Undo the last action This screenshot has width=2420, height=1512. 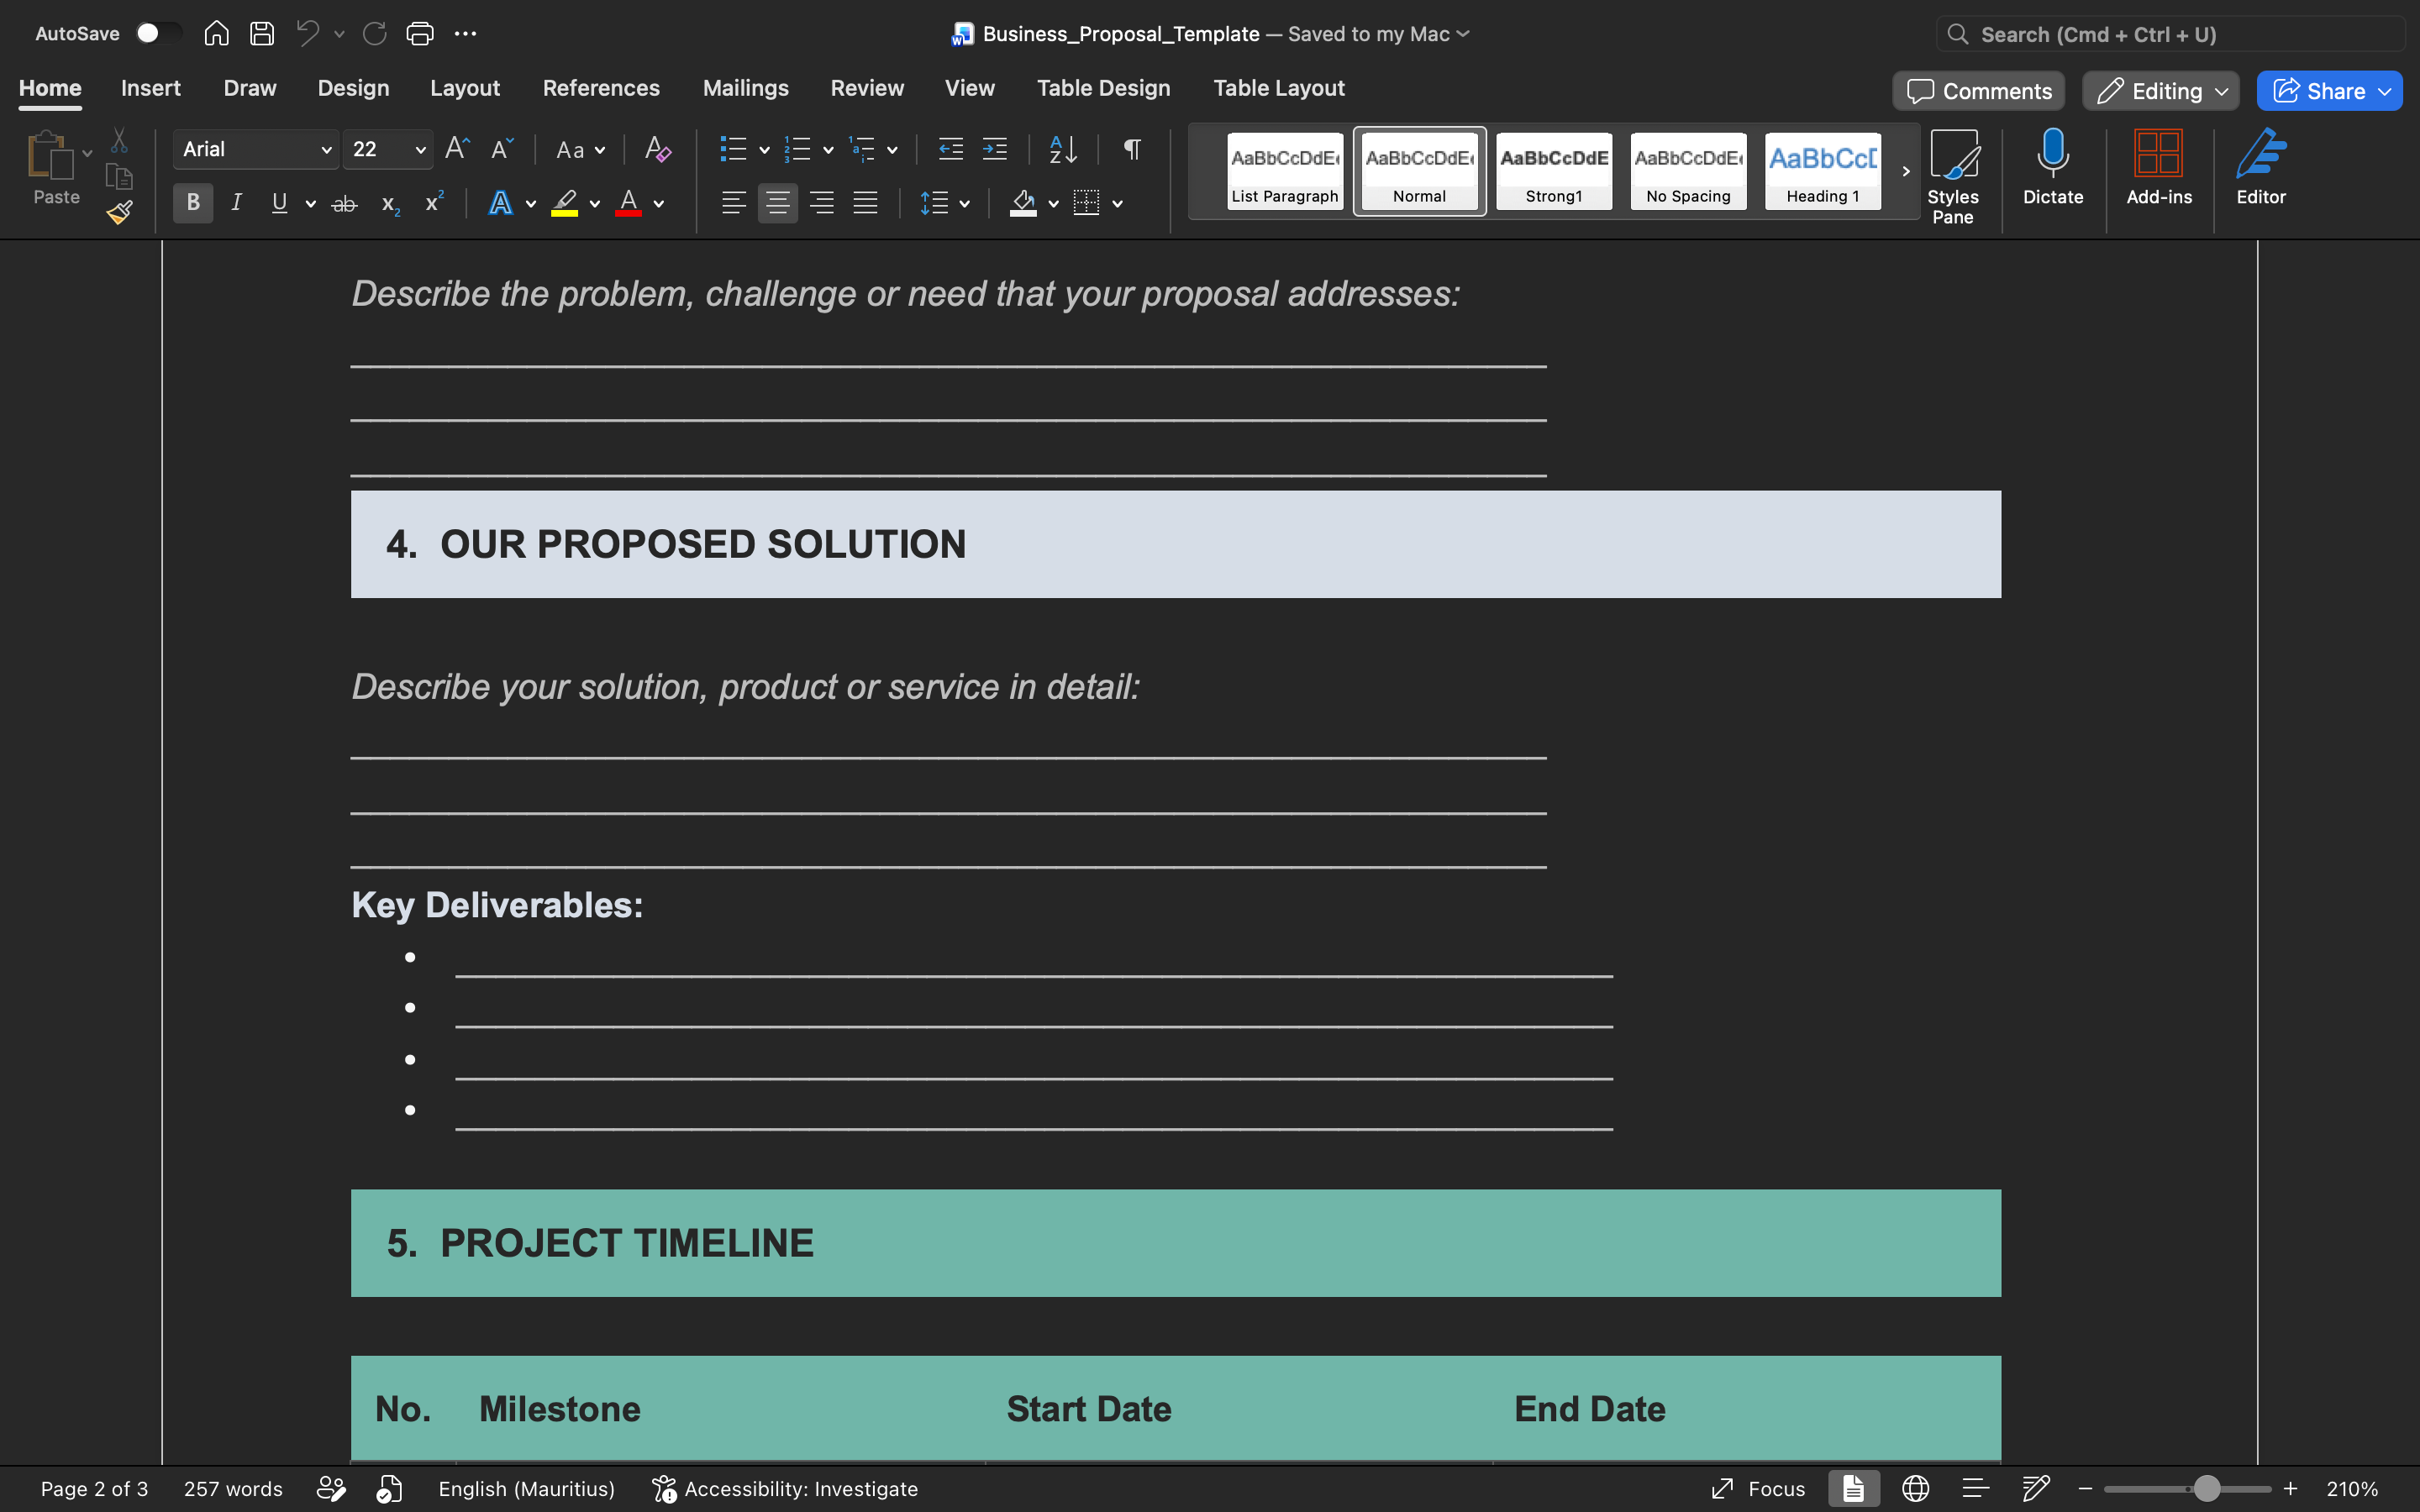pyautogui.click(x=308, y=34)
